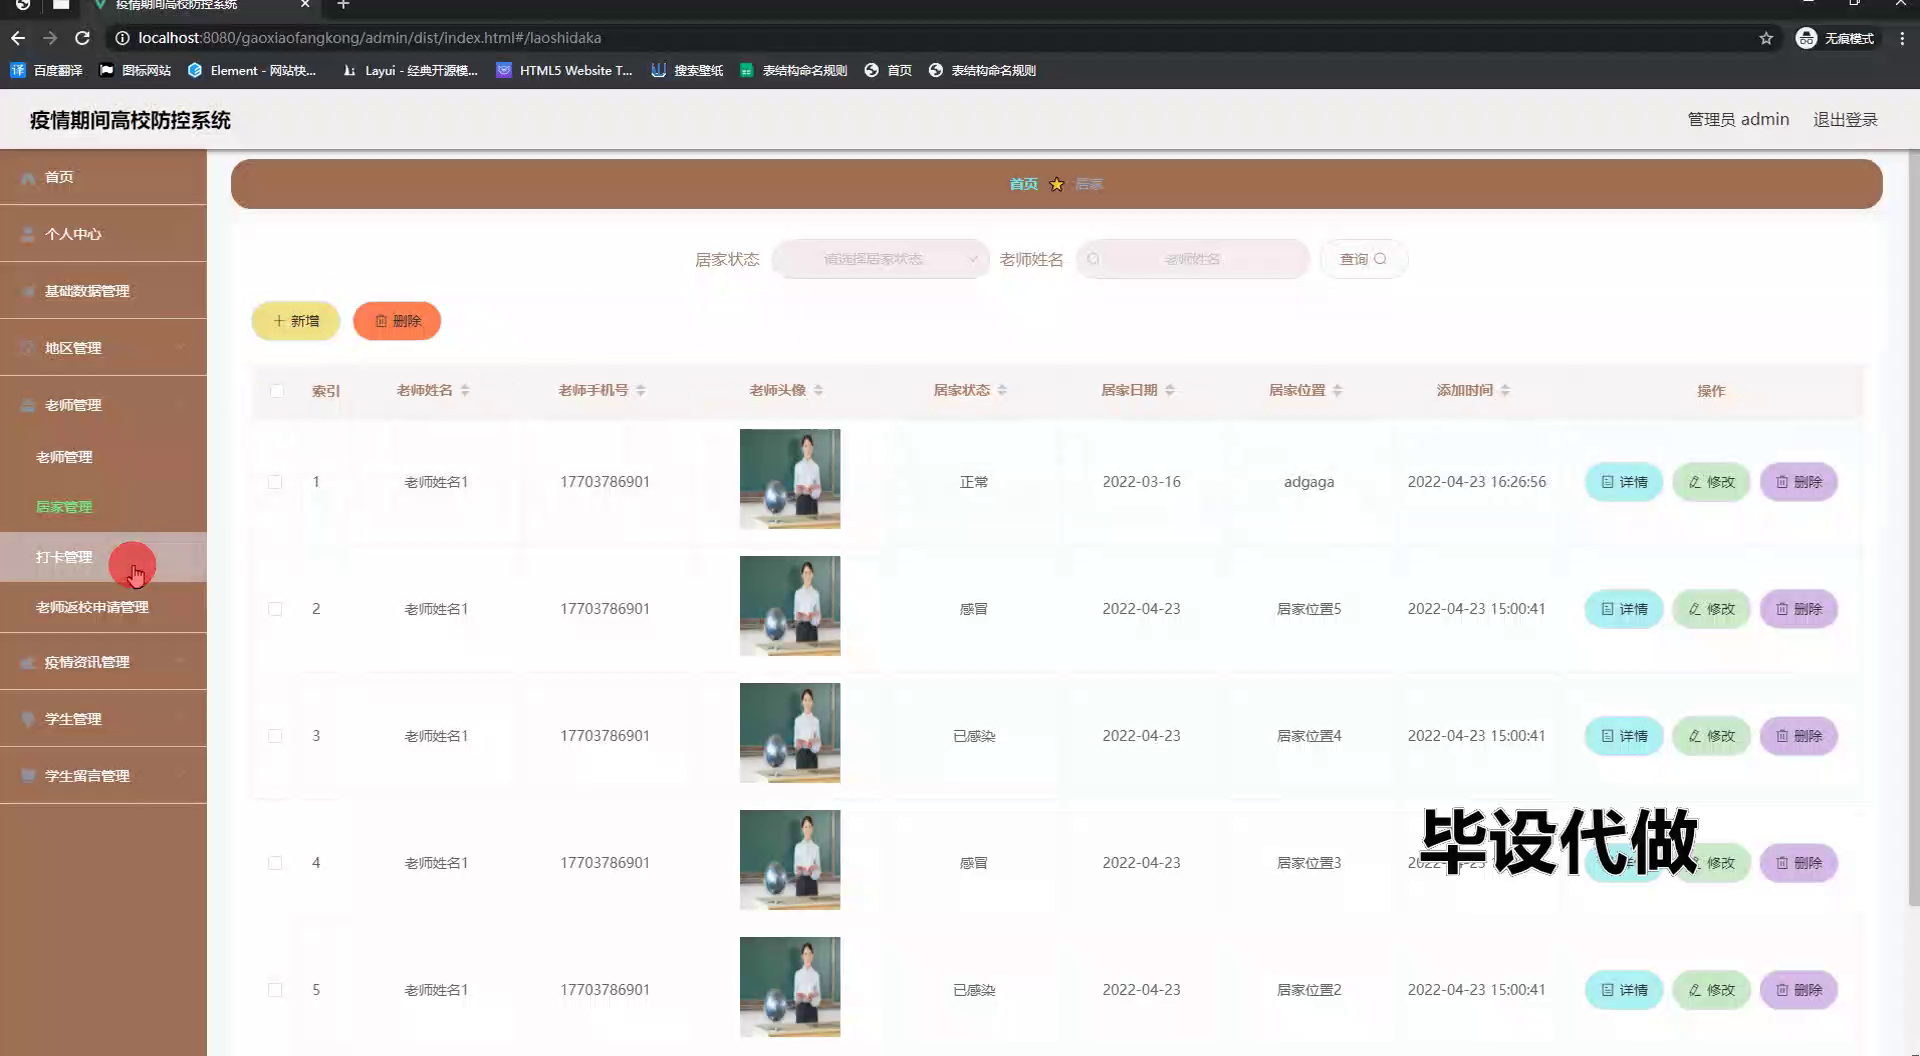The width and height of the screenshot is (1920, 1056).
Task: Check the row 1 checkbox
Action: point(275,482)
